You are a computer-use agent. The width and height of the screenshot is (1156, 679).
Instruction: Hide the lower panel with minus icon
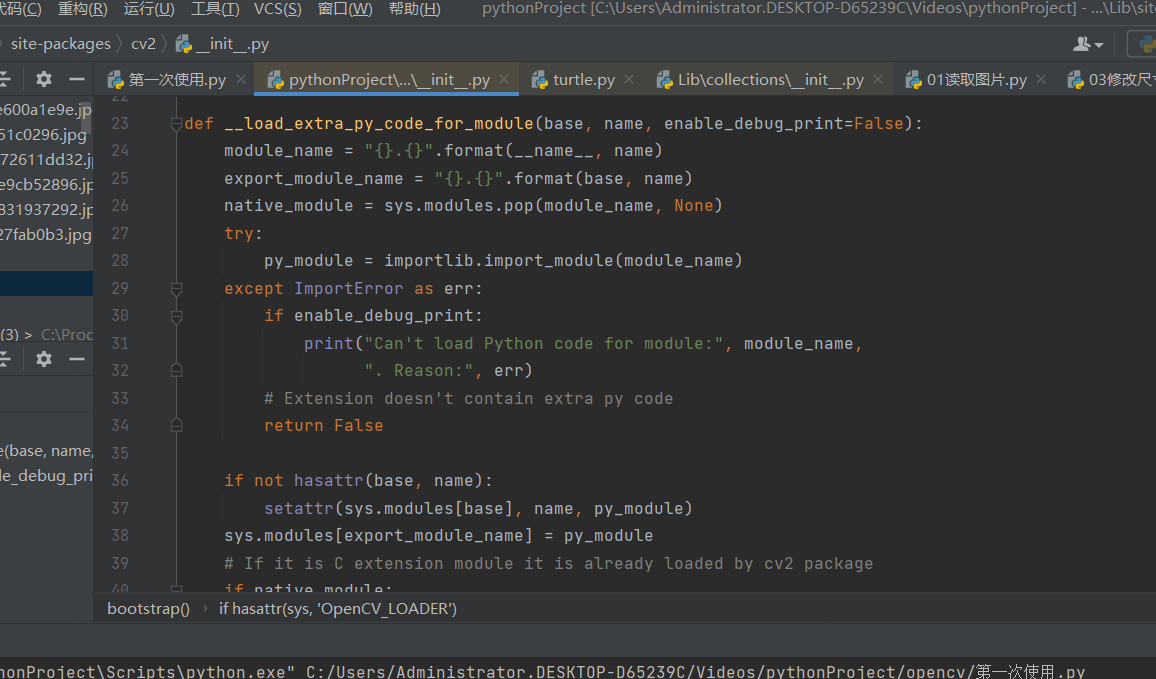pos(77,359)
